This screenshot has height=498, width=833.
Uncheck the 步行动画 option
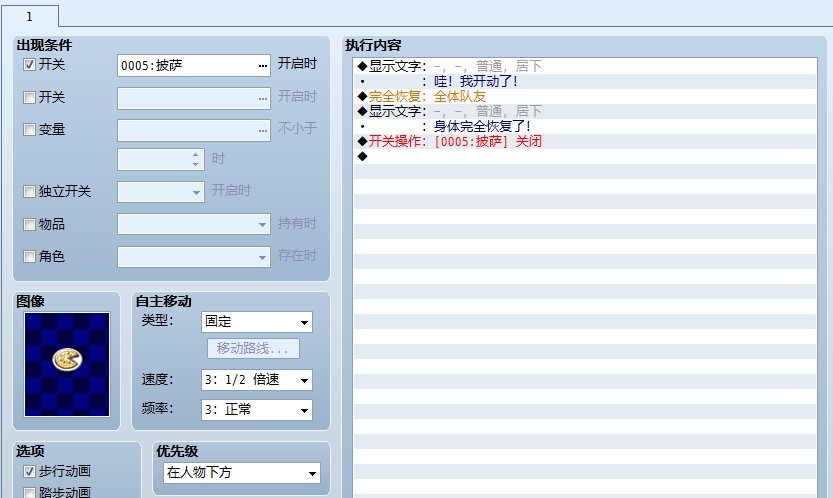pos(29,471)
